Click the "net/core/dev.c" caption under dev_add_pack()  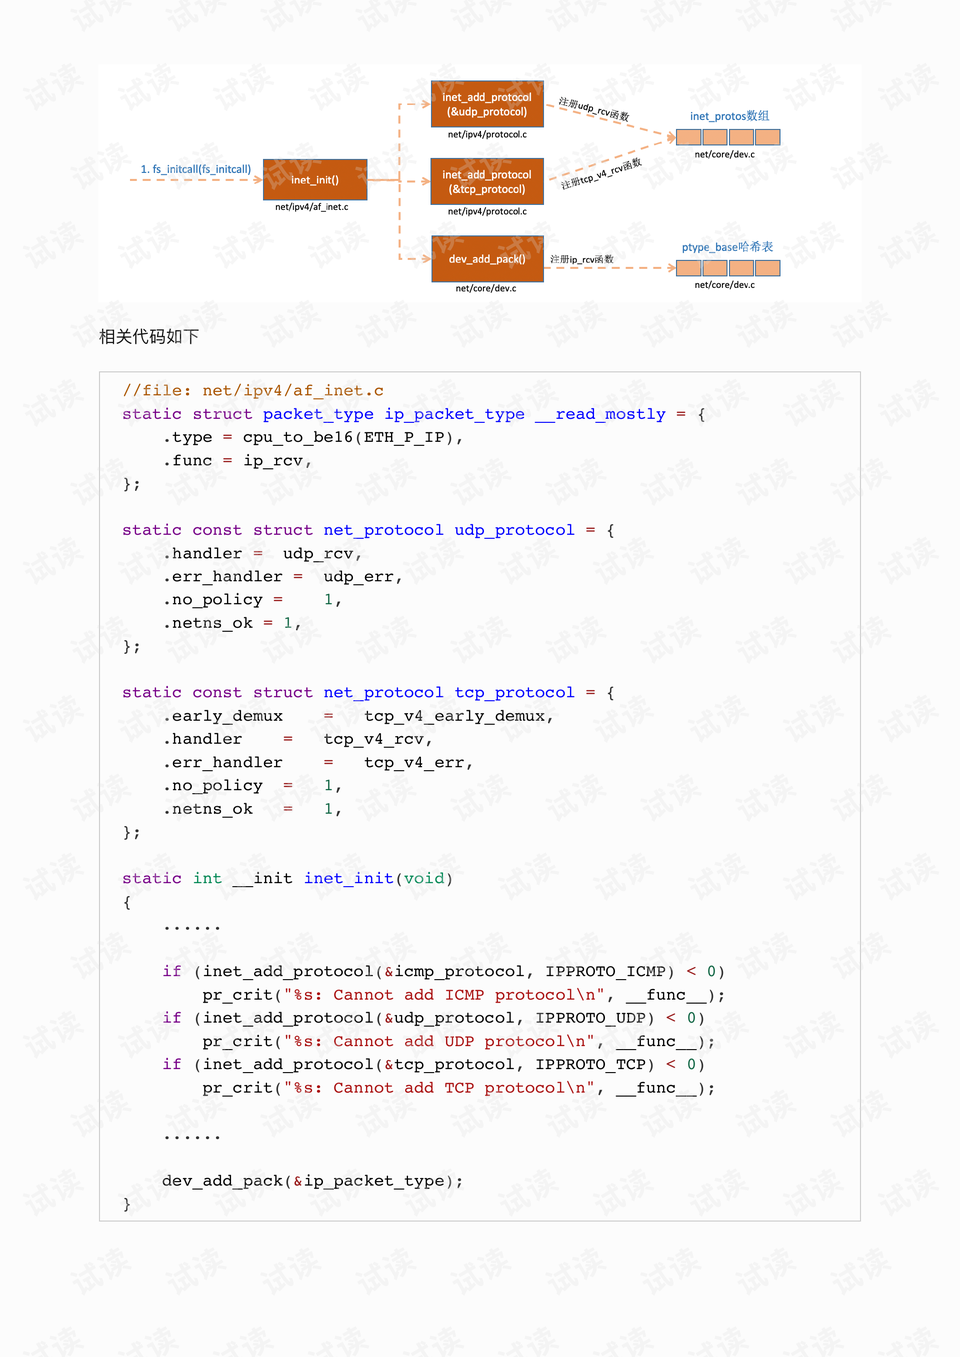coord(486,288)
